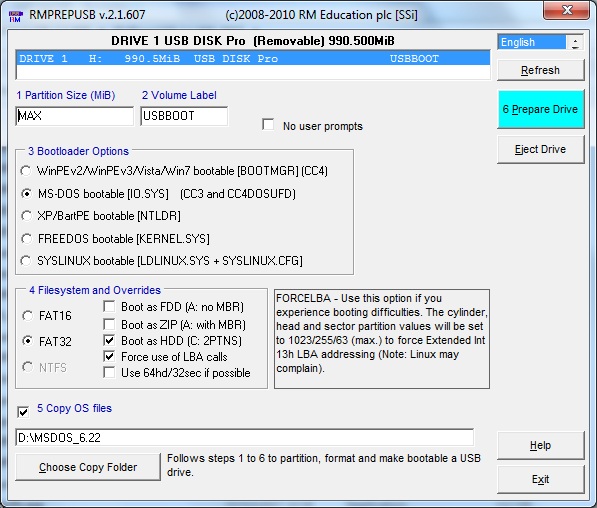Select WinPEv2/Vista/Win7 BOOTMGR bootloader option
597x508 pixels.
pos(26,171)
